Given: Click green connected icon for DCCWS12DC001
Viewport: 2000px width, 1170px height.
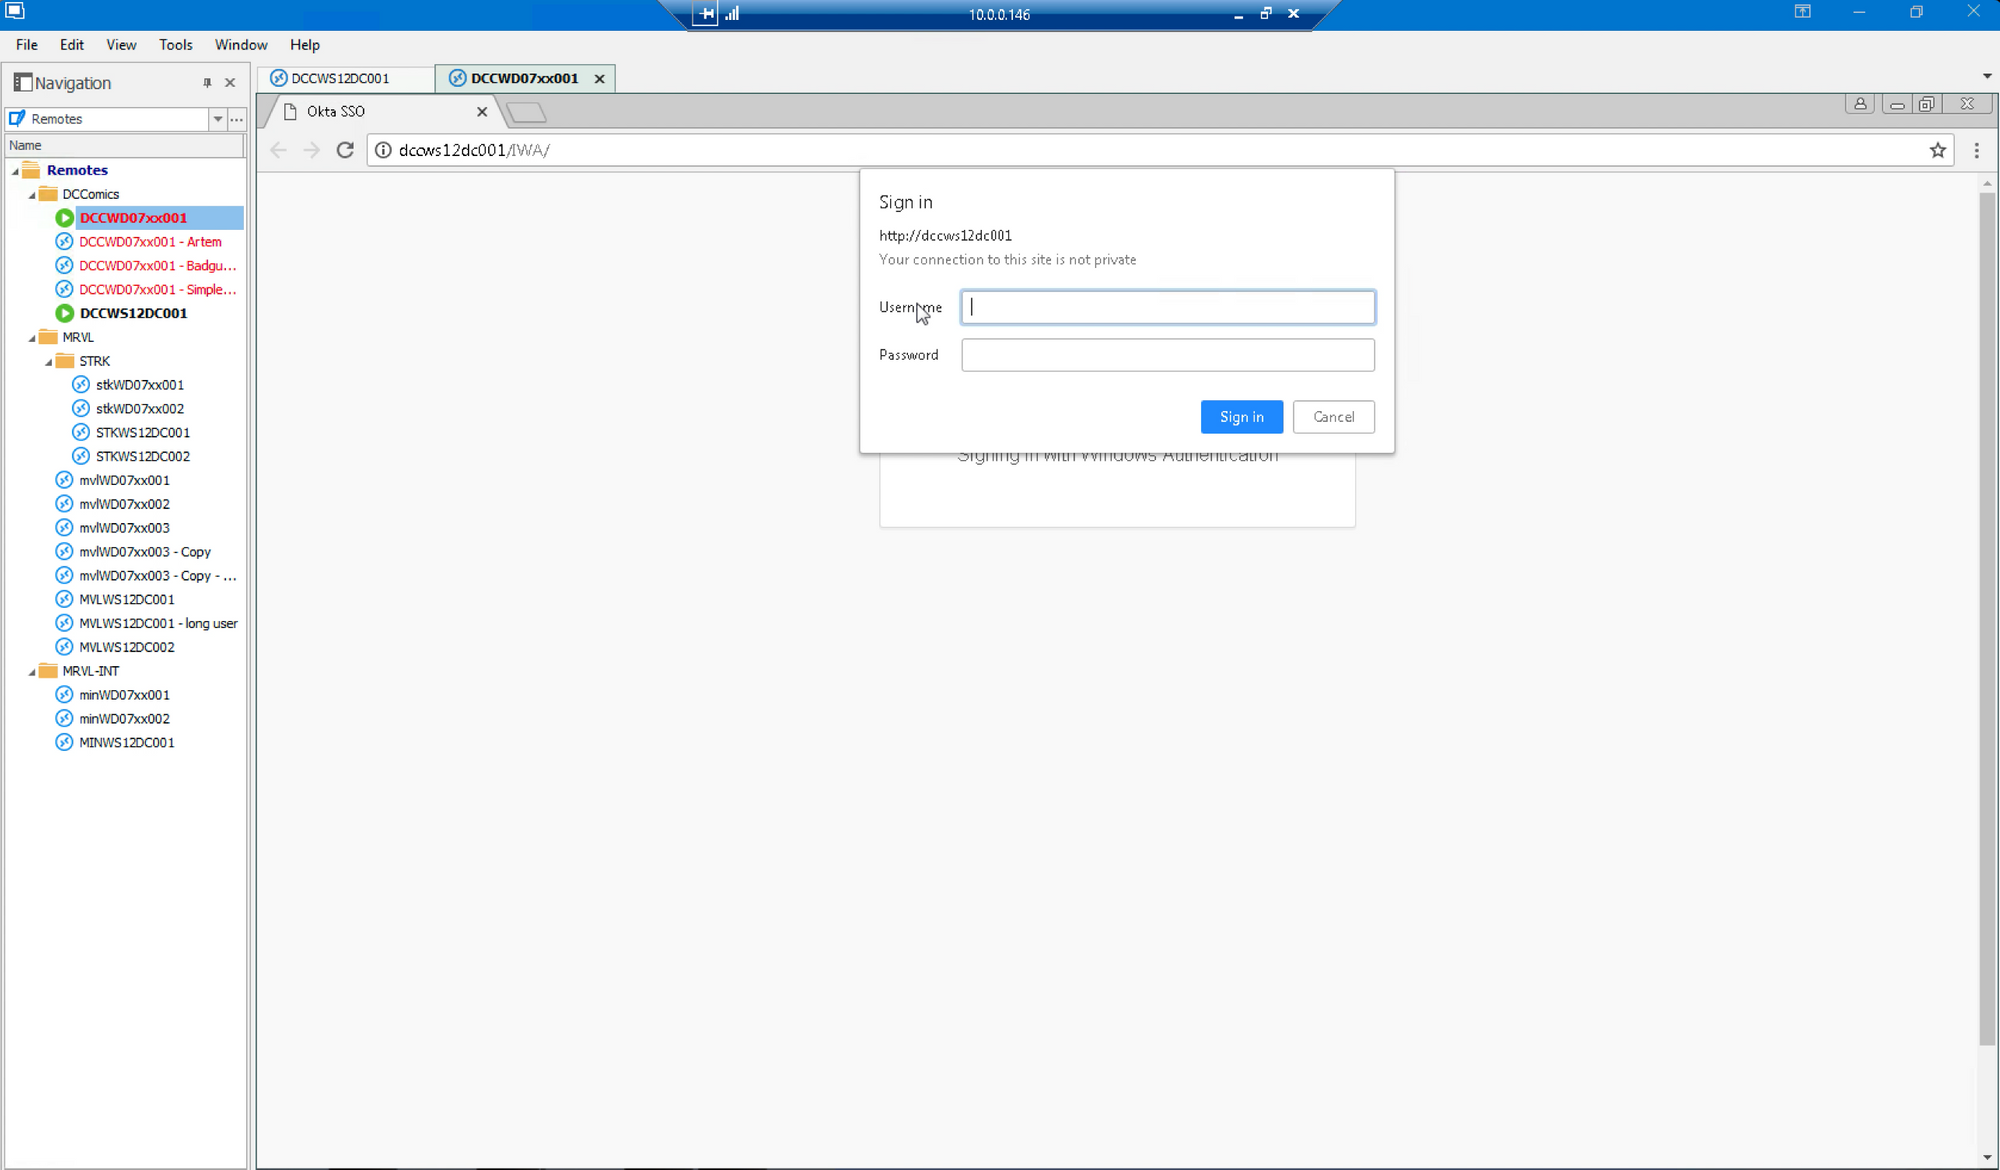Looking at the screenshot, I should coord(65,313).
